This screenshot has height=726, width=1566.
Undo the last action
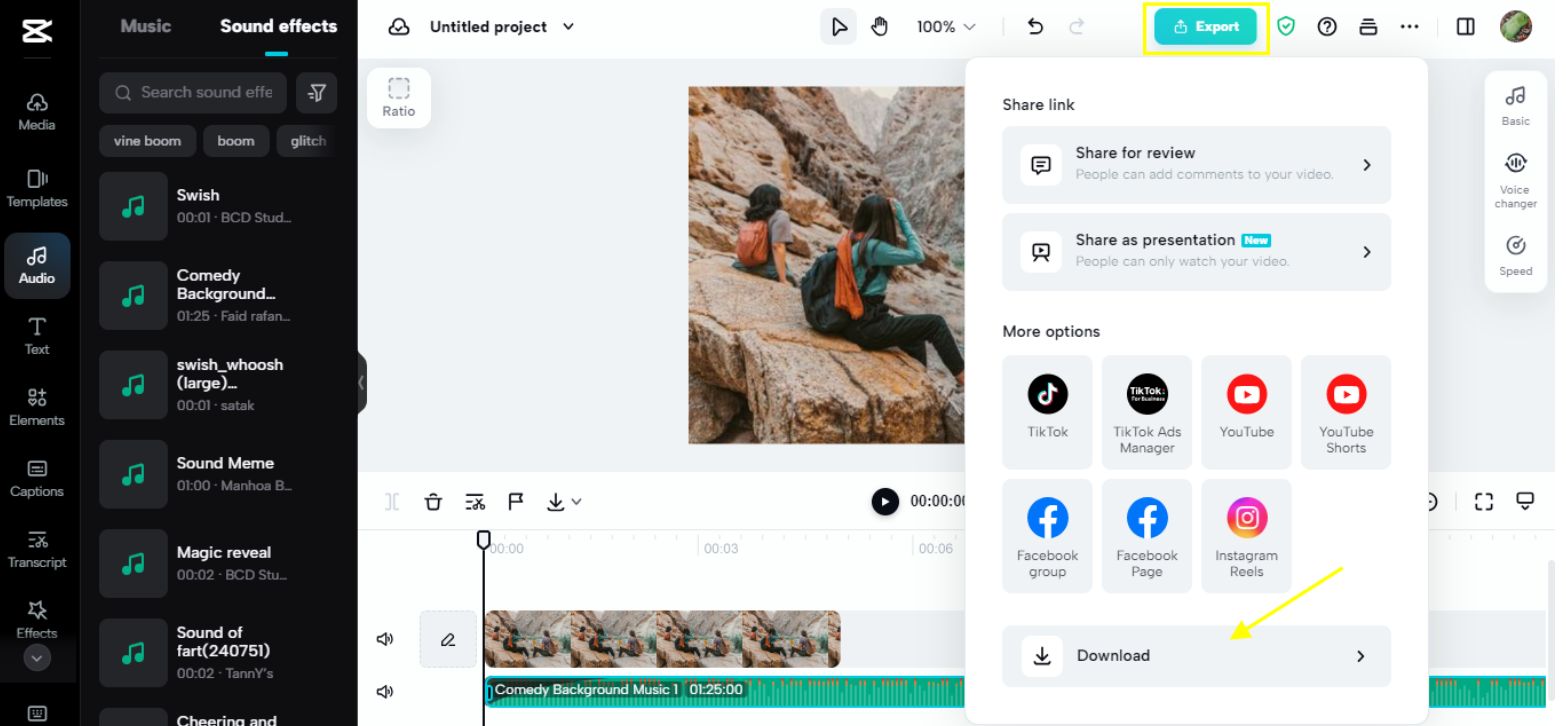[1035, 27]
